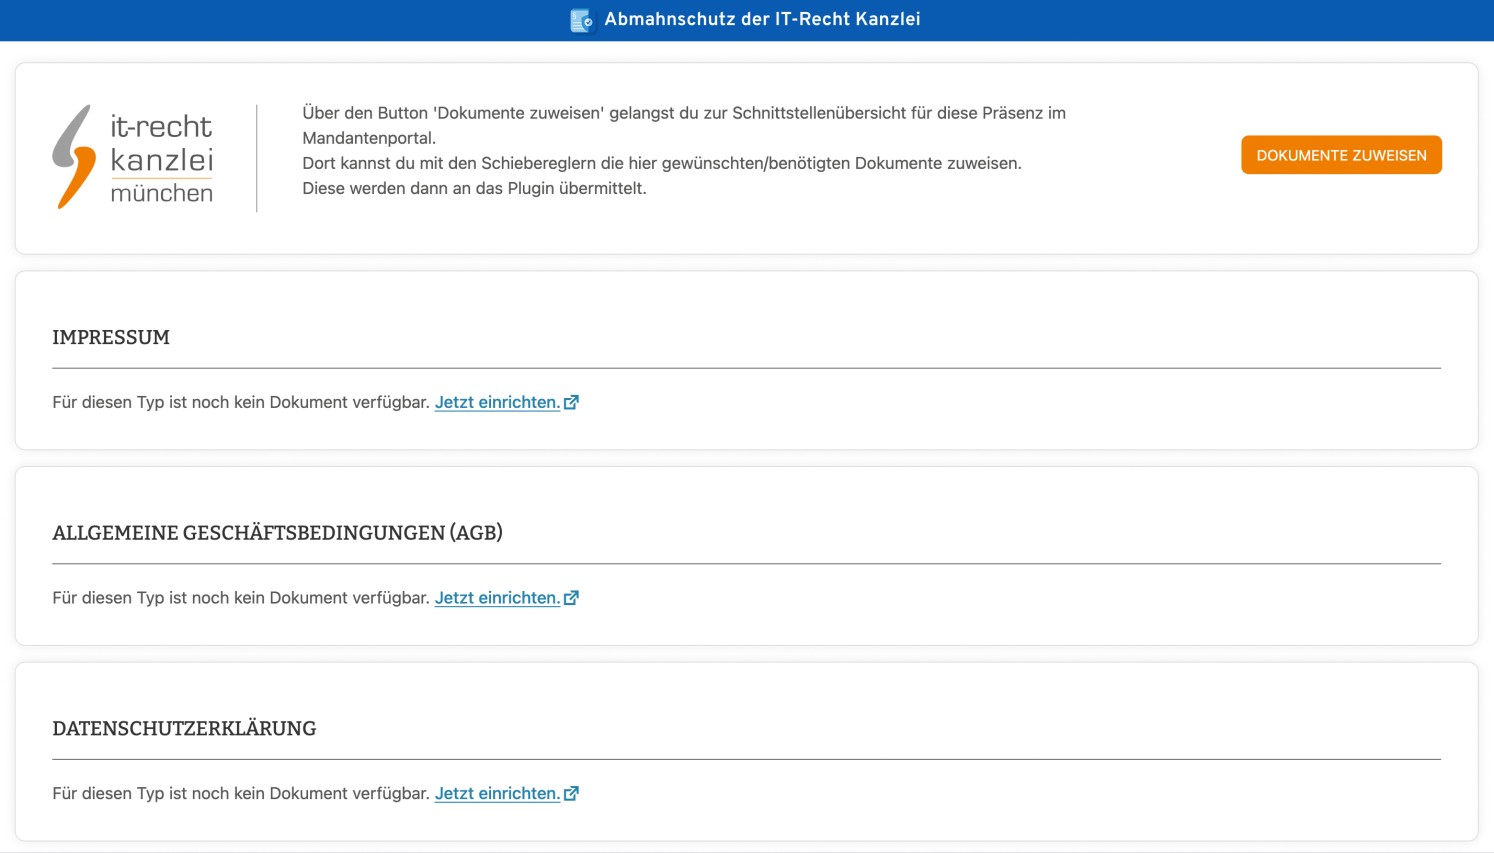Open the 'Jetzt einrichten' link for Impressum

pyautogui.click(x=497, y=402)
